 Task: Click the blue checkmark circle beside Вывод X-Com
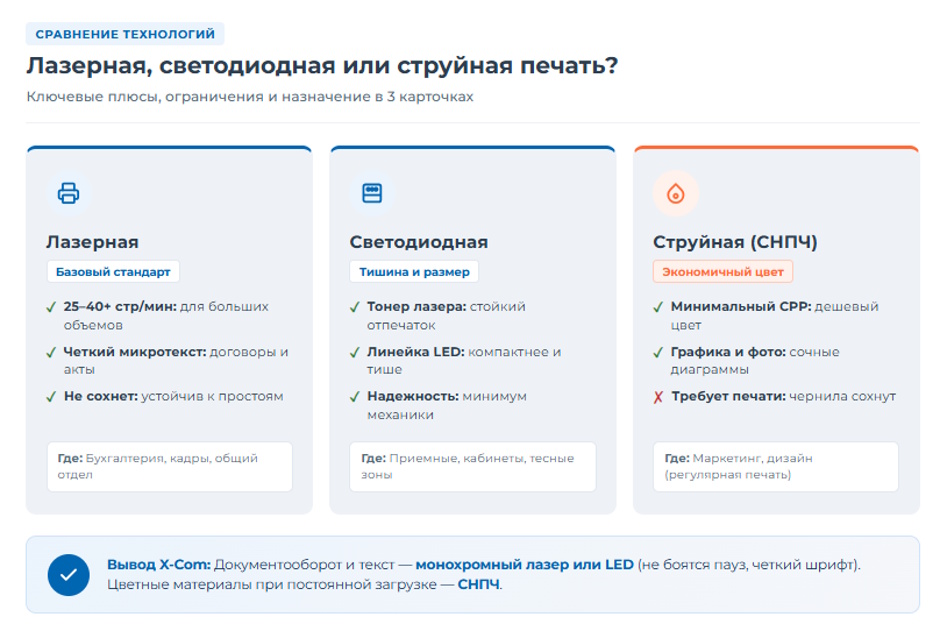[68, 575]
